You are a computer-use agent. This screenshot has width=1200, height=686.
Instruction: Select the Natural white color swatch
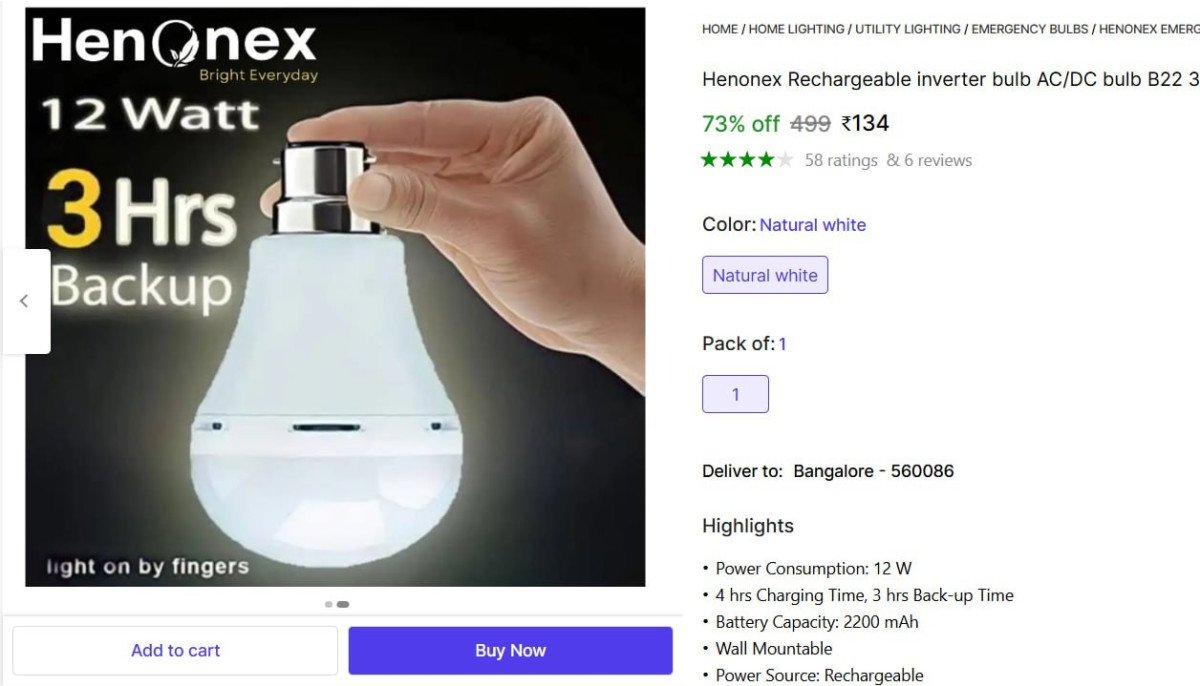[765, 274]
